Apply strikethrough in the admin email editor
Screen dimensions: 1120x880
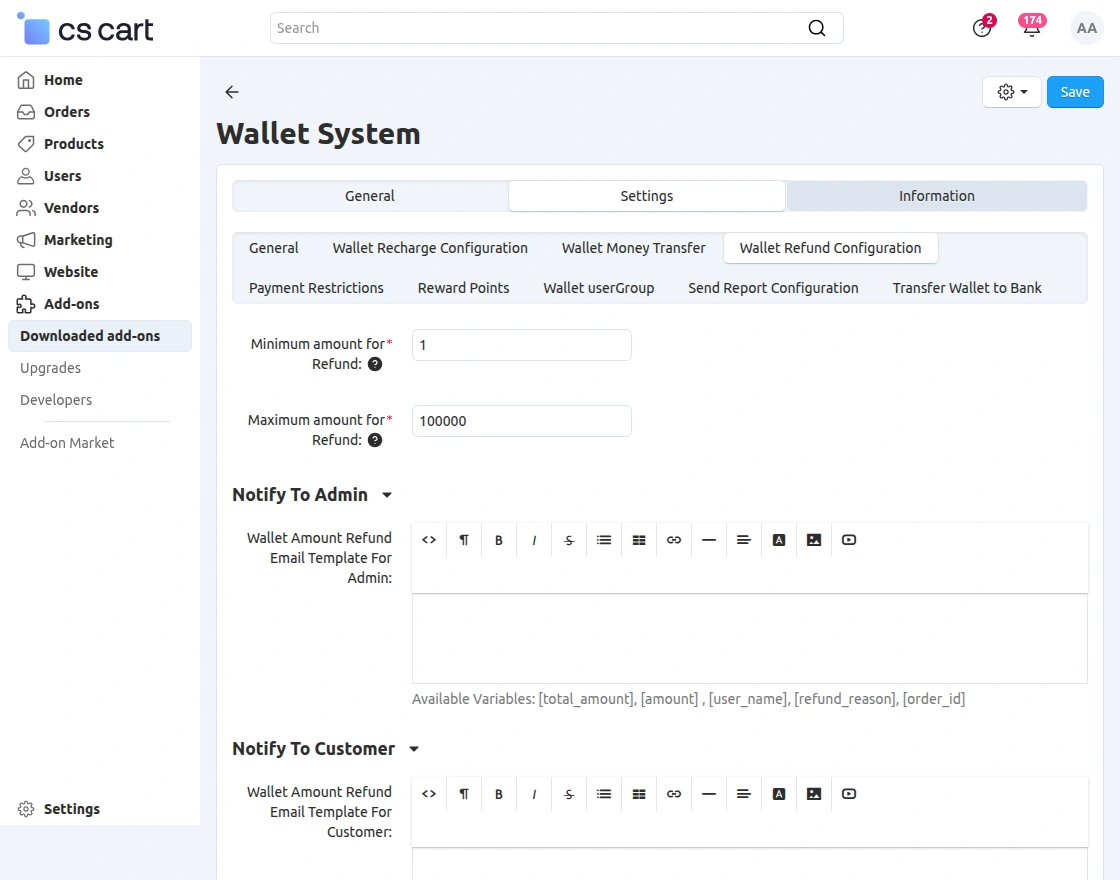568,539
